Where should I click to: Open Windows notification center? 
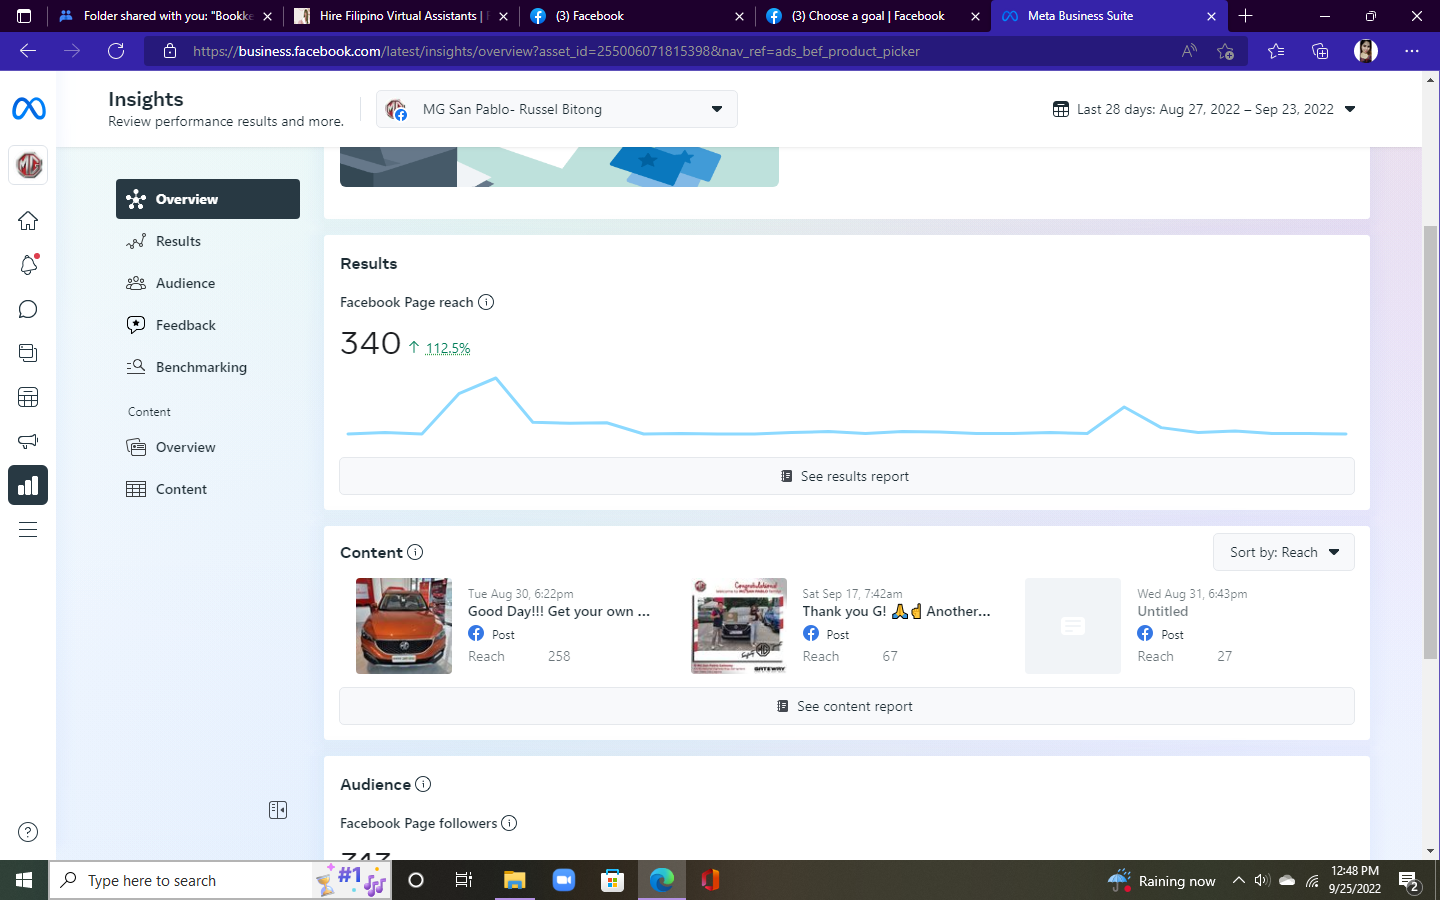[1410, 882]
